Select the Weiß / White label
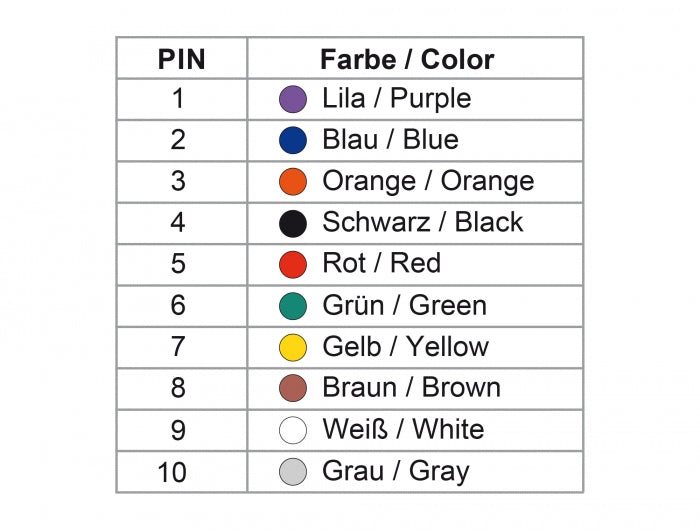Screen dimensions: 700x530 [402, 430]
